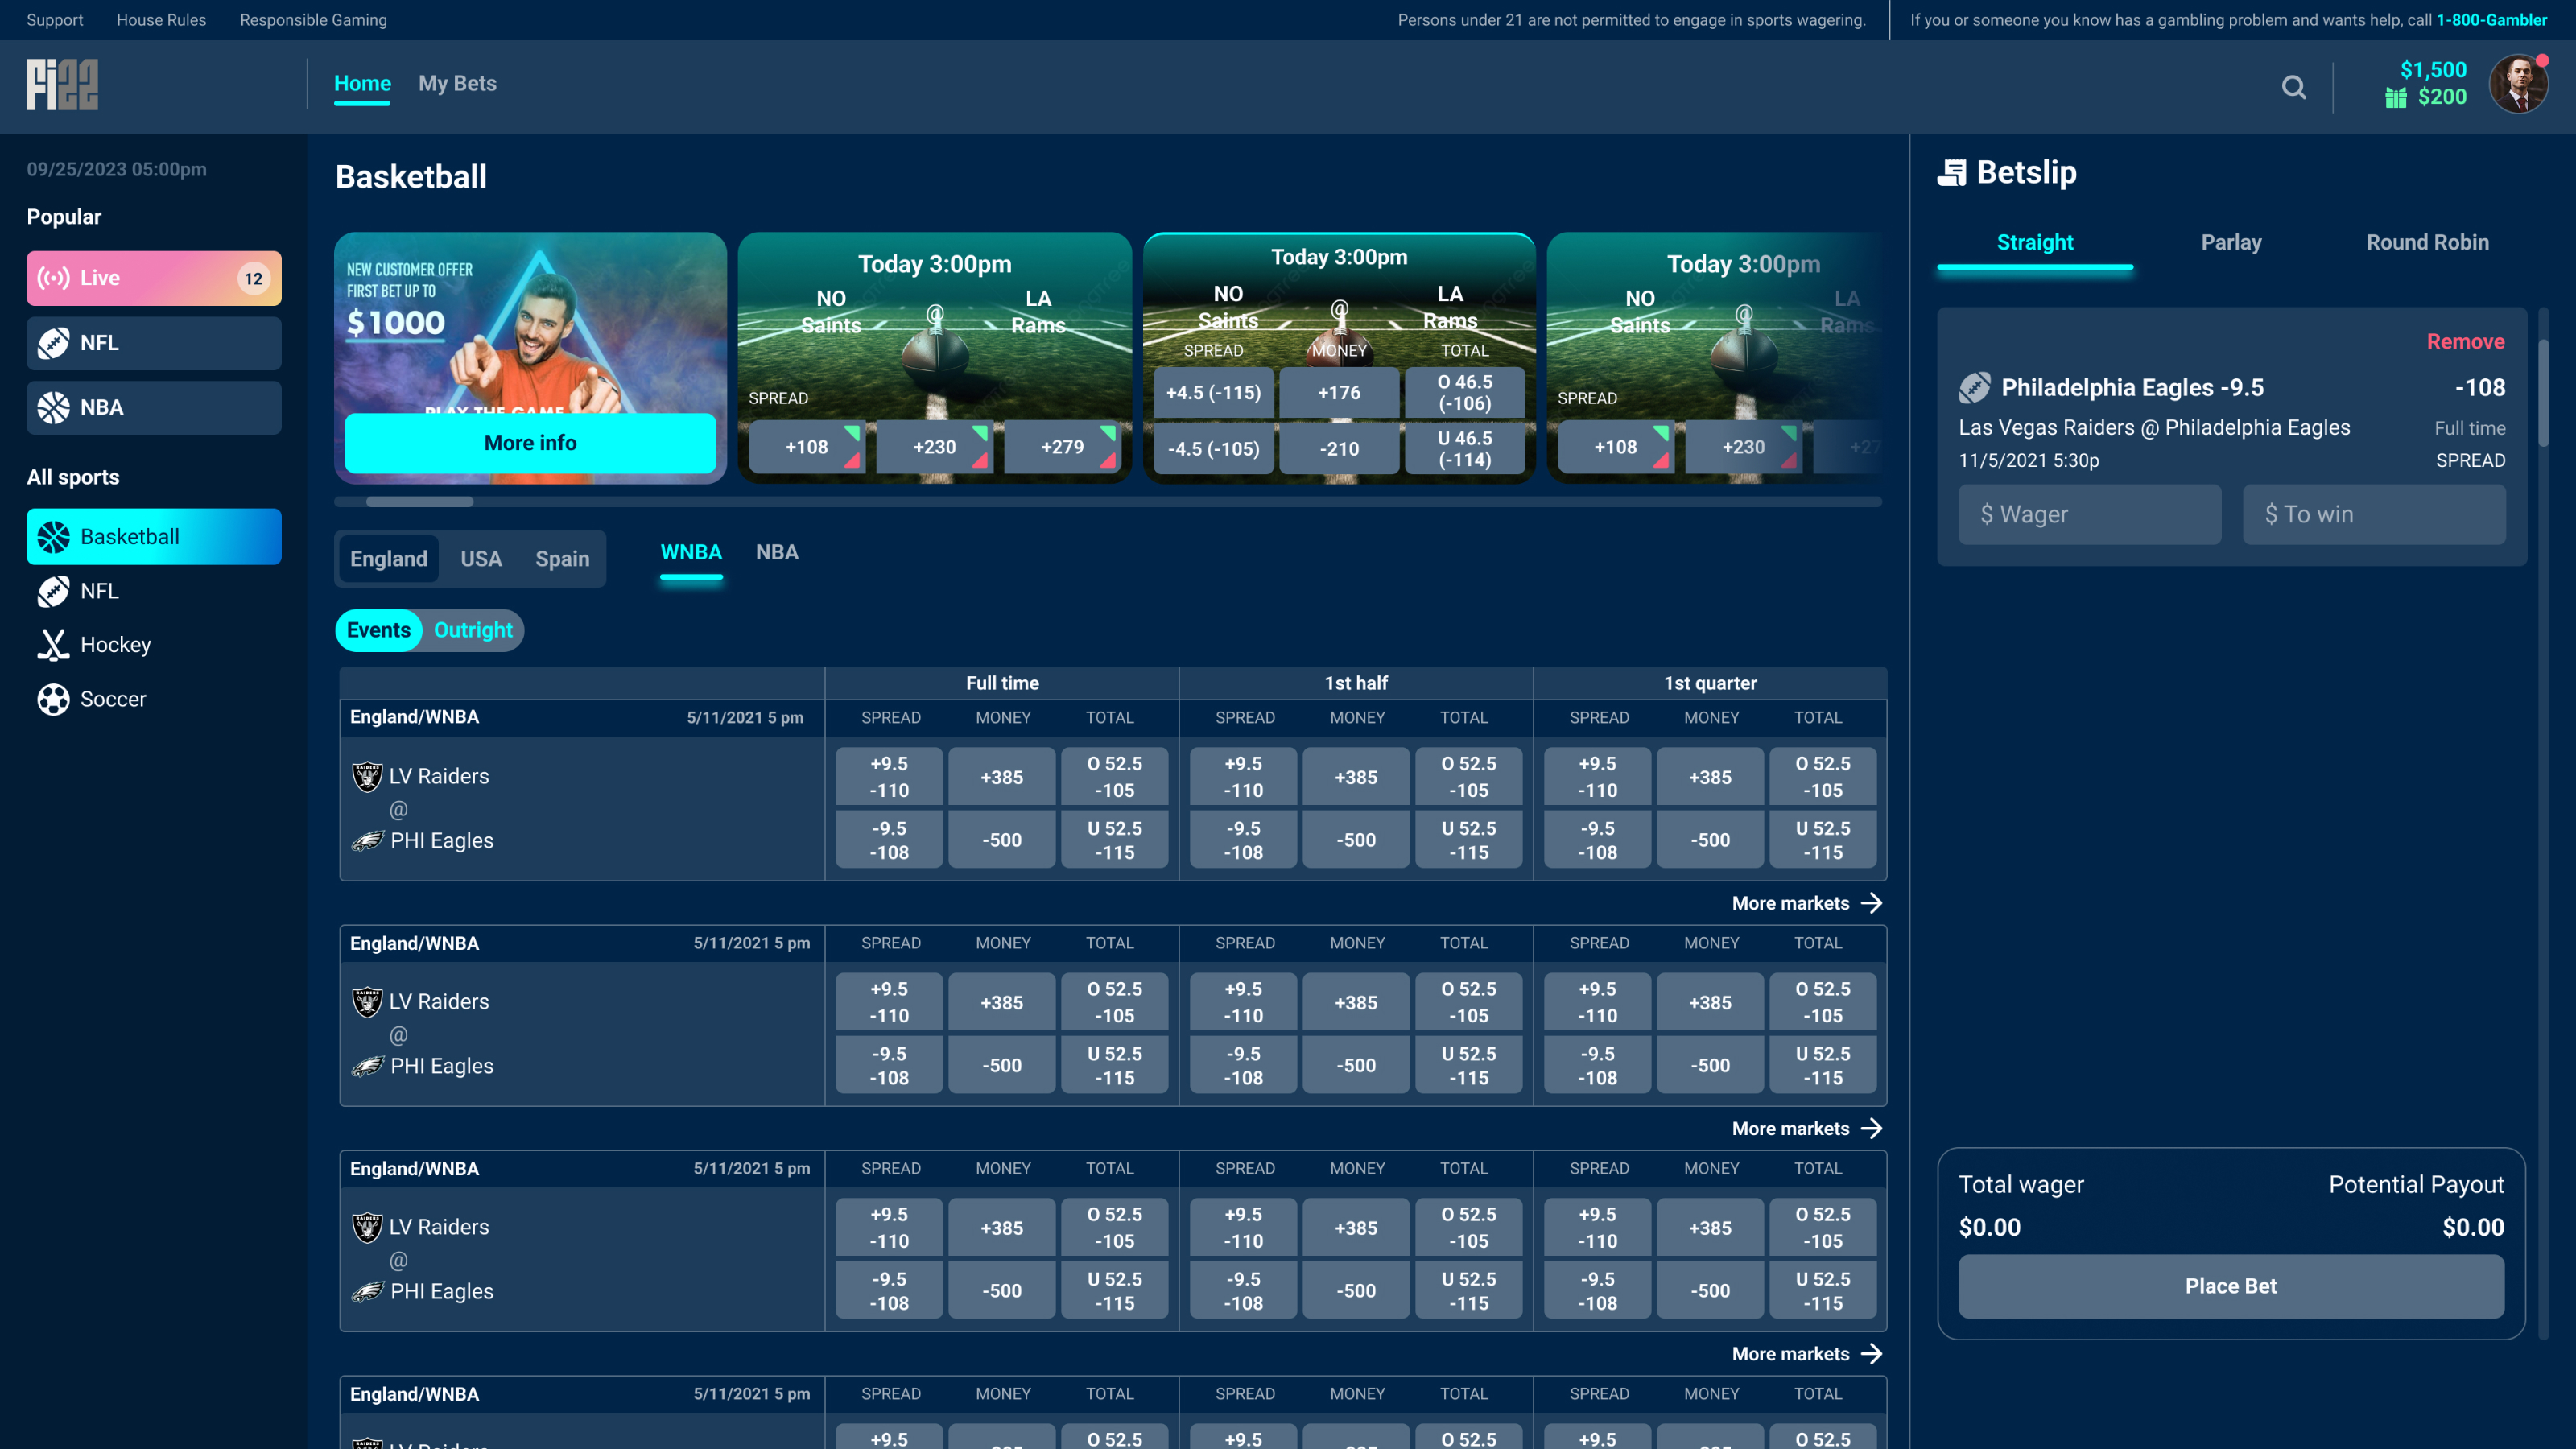The width and height of the screenshot is (2576, 1449).
Task: Click the gift bonus balance icon
Action: 2395,97
